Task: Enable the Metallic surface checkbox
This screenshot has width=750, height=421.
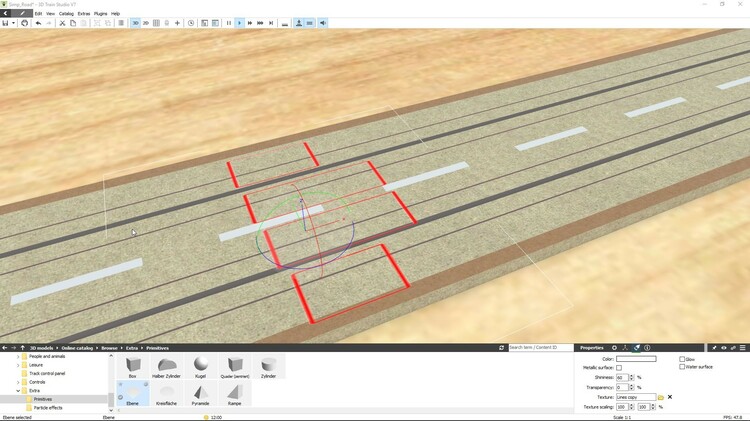Action: pos(619,368)
